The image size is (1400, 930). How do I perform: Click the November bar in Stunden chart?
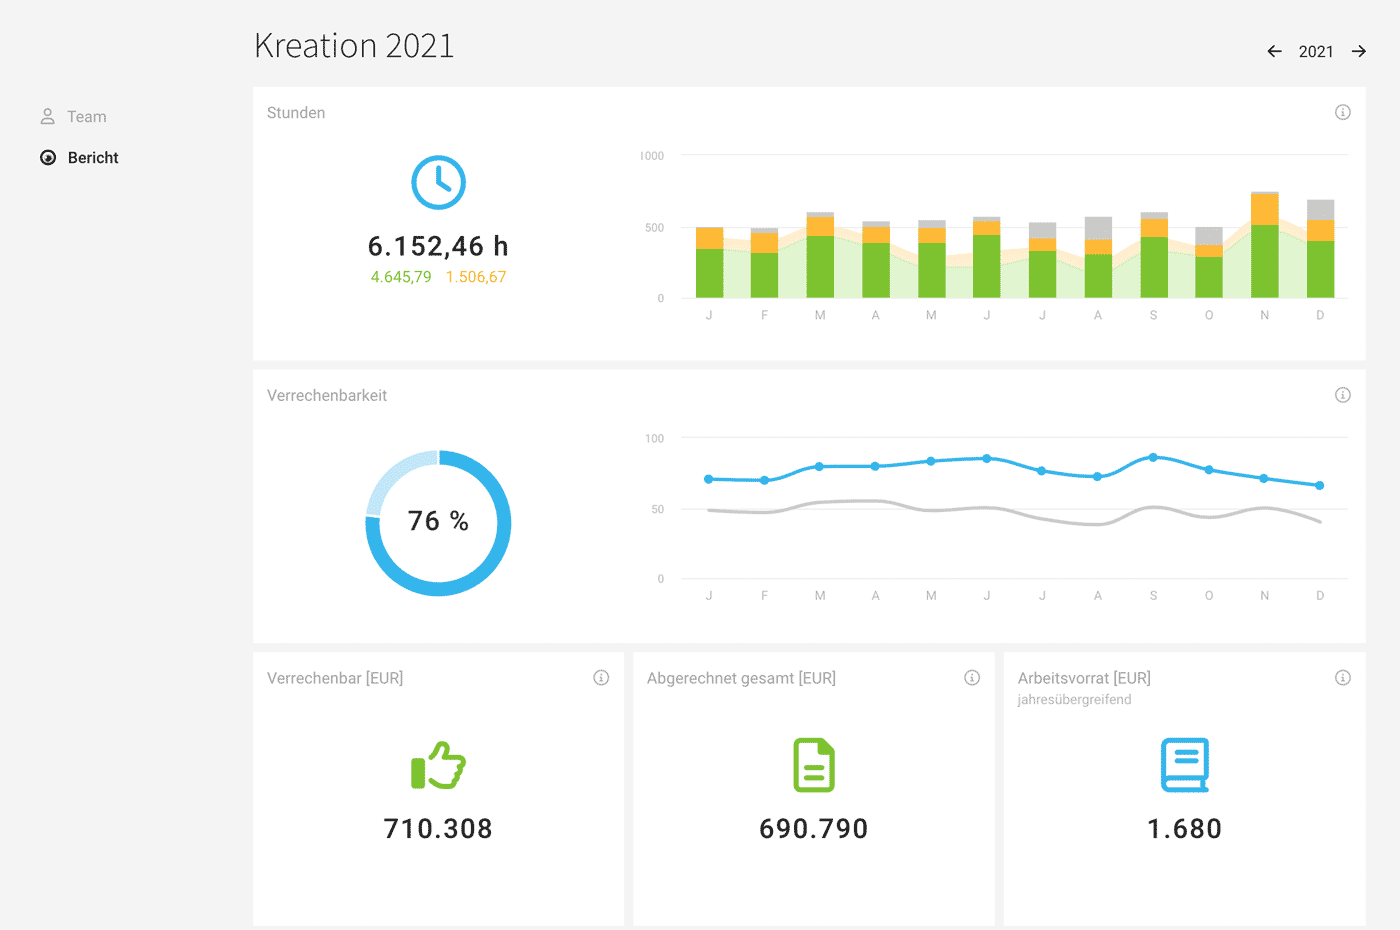tap(1265, 245)
